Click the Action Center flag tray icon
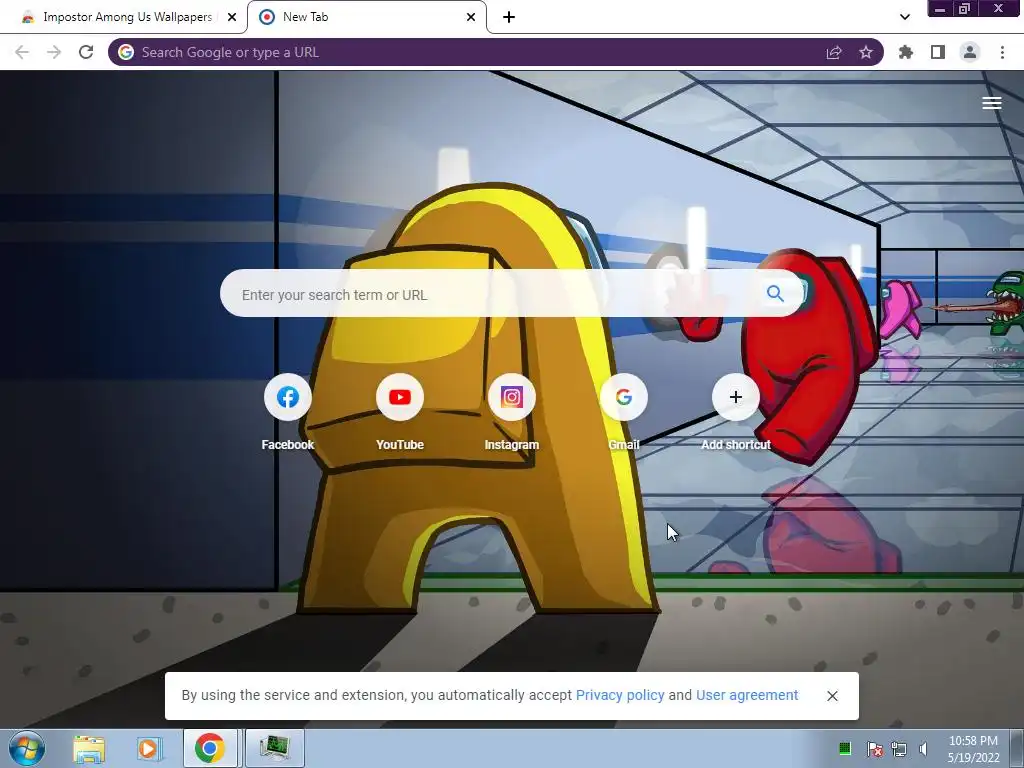 pyautogui.click(x=874, y=749)
